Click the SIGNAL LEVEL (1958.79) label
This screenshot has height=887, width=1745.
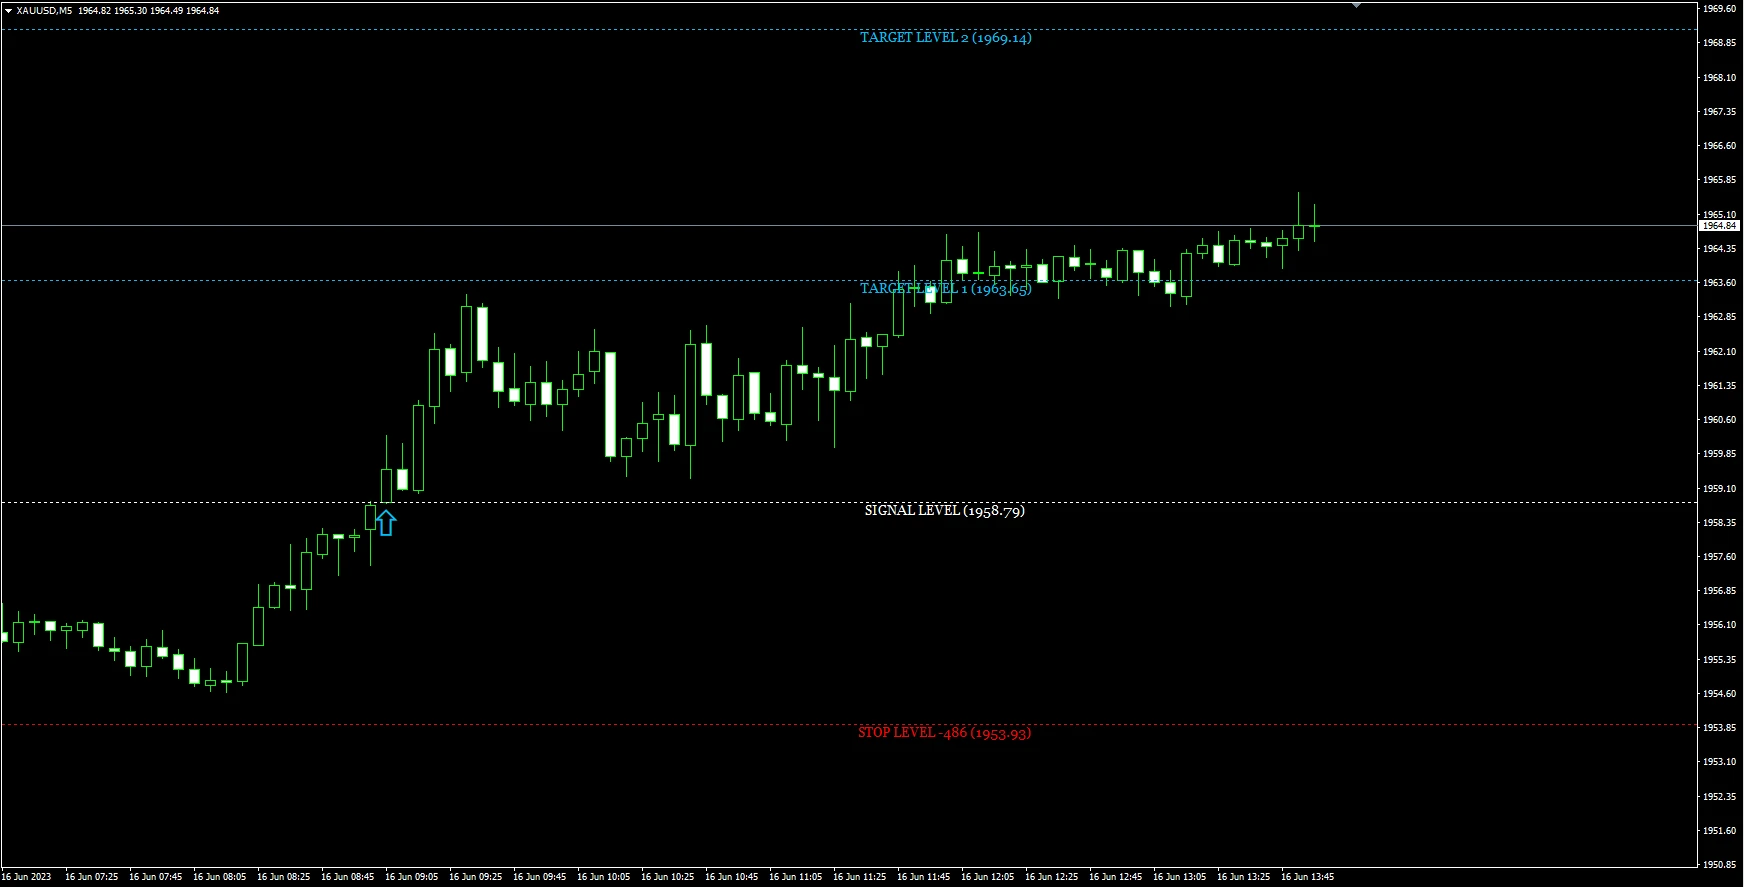[x=944, y=511]
